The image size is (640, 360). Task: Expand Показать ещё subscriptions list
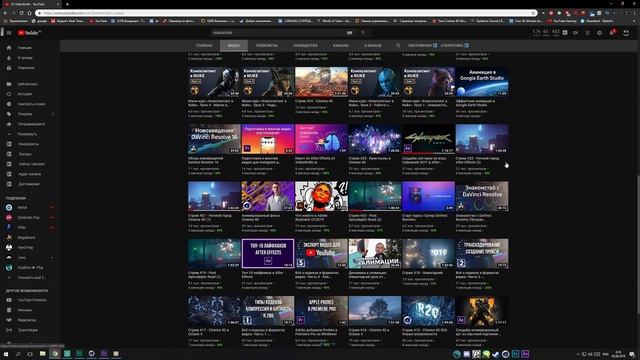[x=30, y=278]
